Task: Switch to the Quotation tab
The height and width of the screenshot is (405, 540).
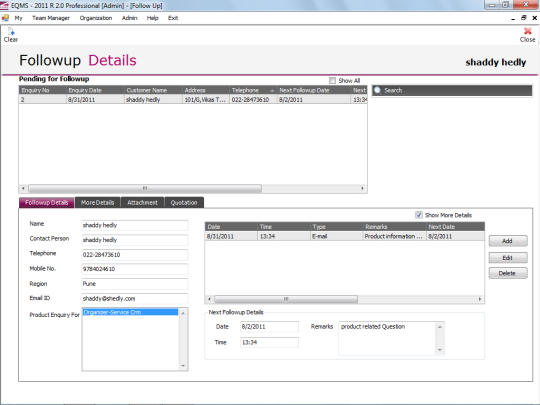Action: point(184,202)
